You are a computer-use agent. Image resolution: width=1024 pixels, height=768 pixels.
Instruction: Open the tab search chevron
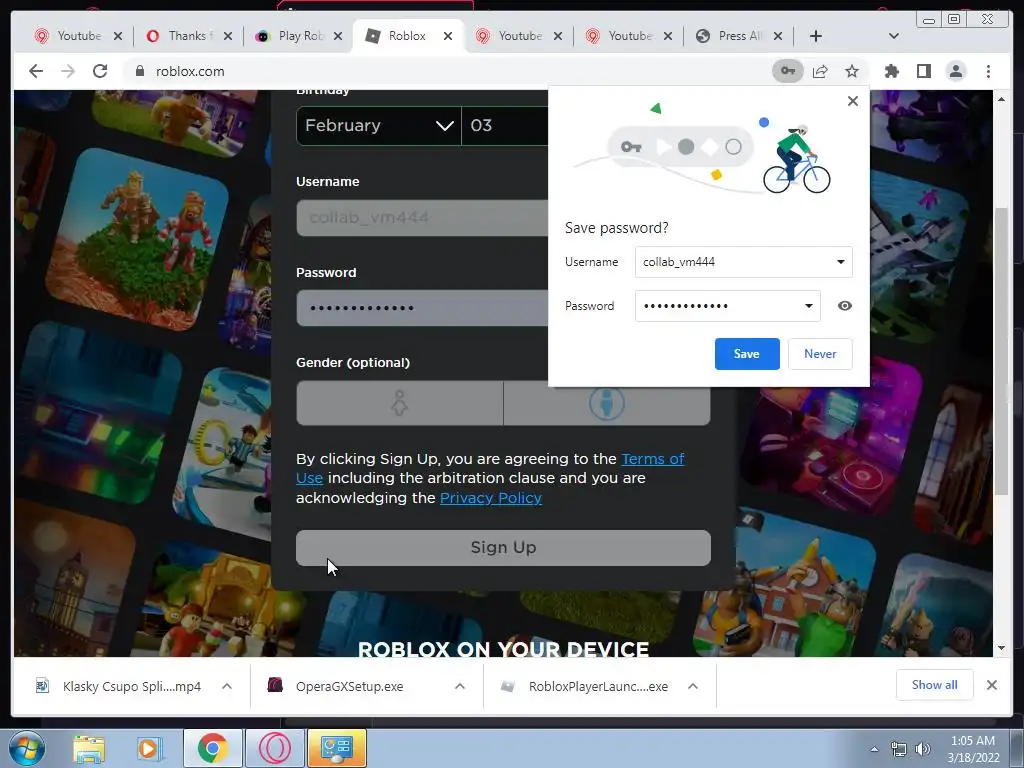pyautogui.click(x=894, y=36)
